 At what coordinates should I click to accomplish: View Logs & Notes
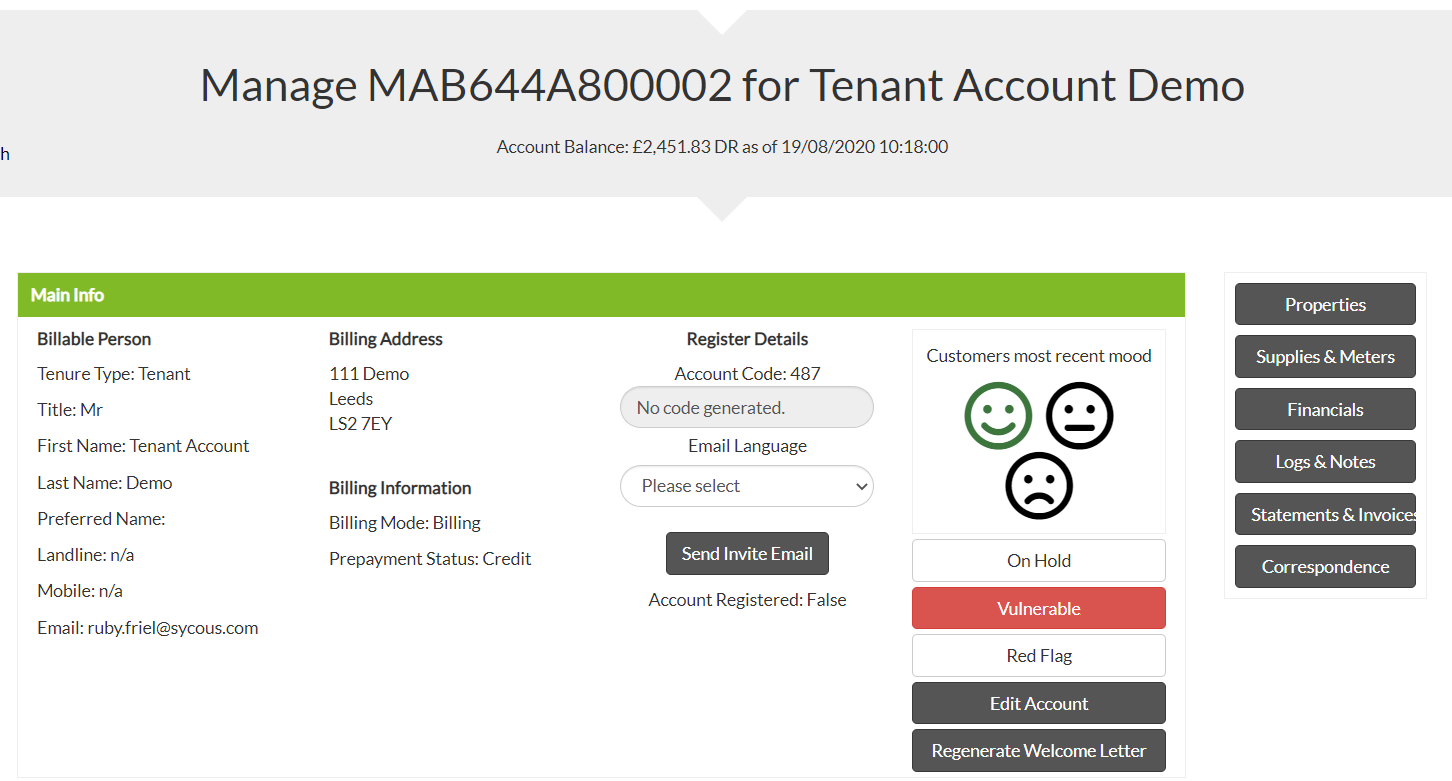click(x=1324, y=462)
